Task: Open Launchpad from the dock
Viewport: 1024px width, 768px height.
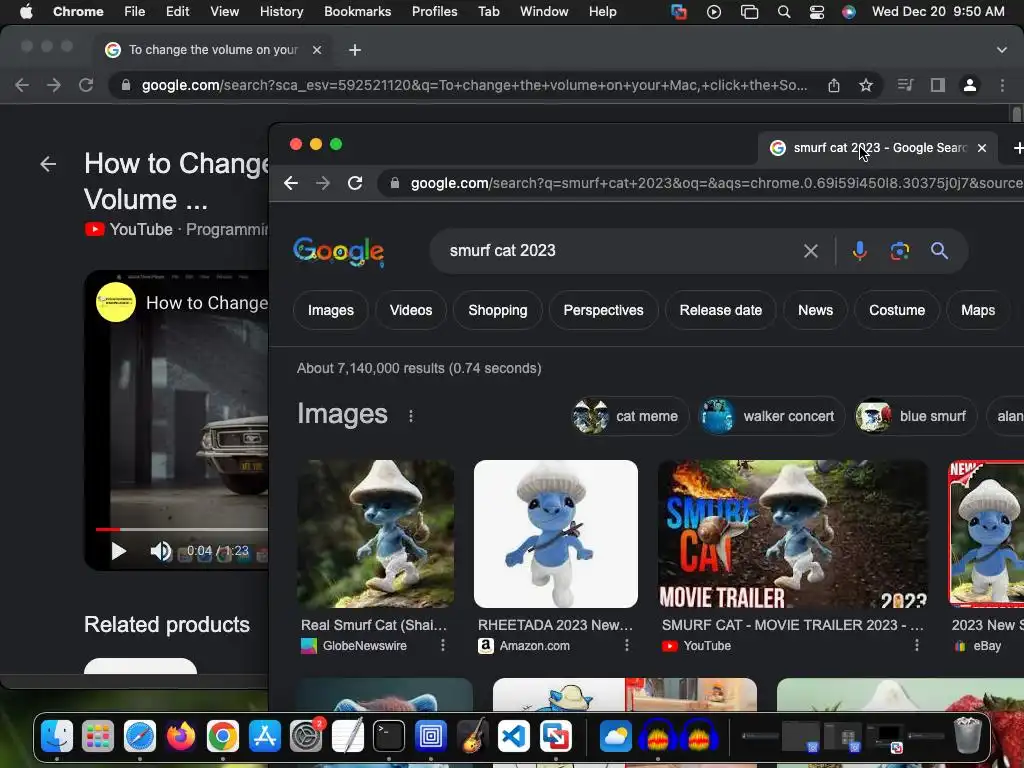Action: coord(98,737)
